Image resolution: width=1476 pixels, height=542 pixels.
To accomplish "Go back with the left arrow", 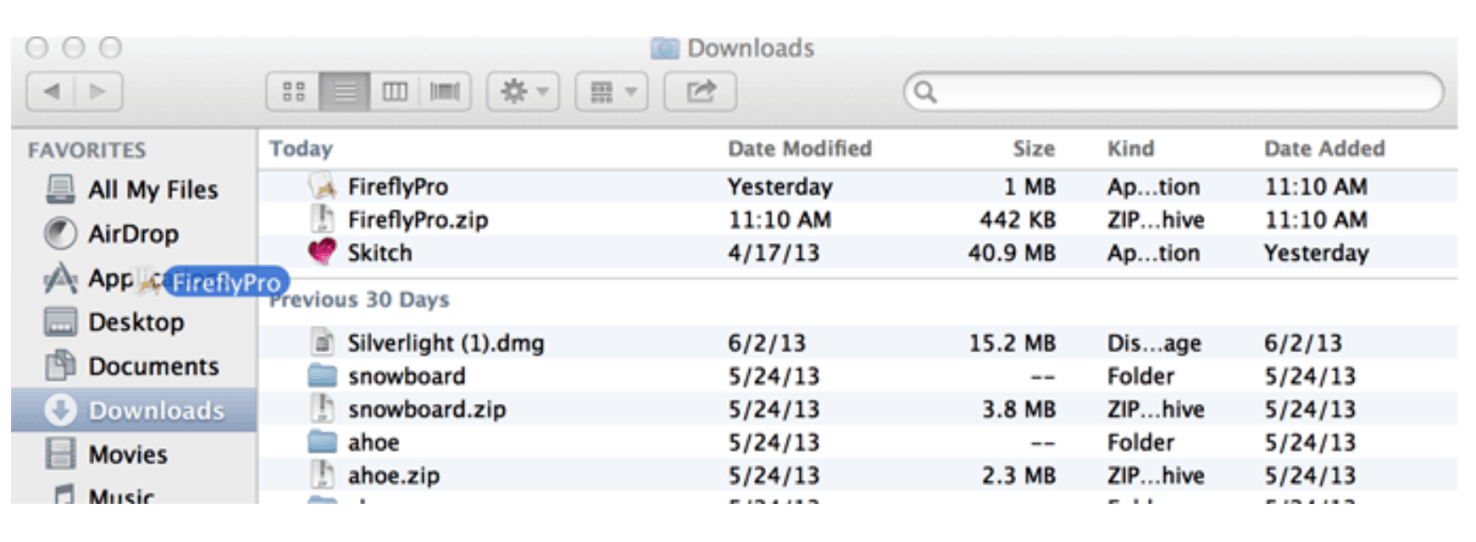I will coord(51,92).
